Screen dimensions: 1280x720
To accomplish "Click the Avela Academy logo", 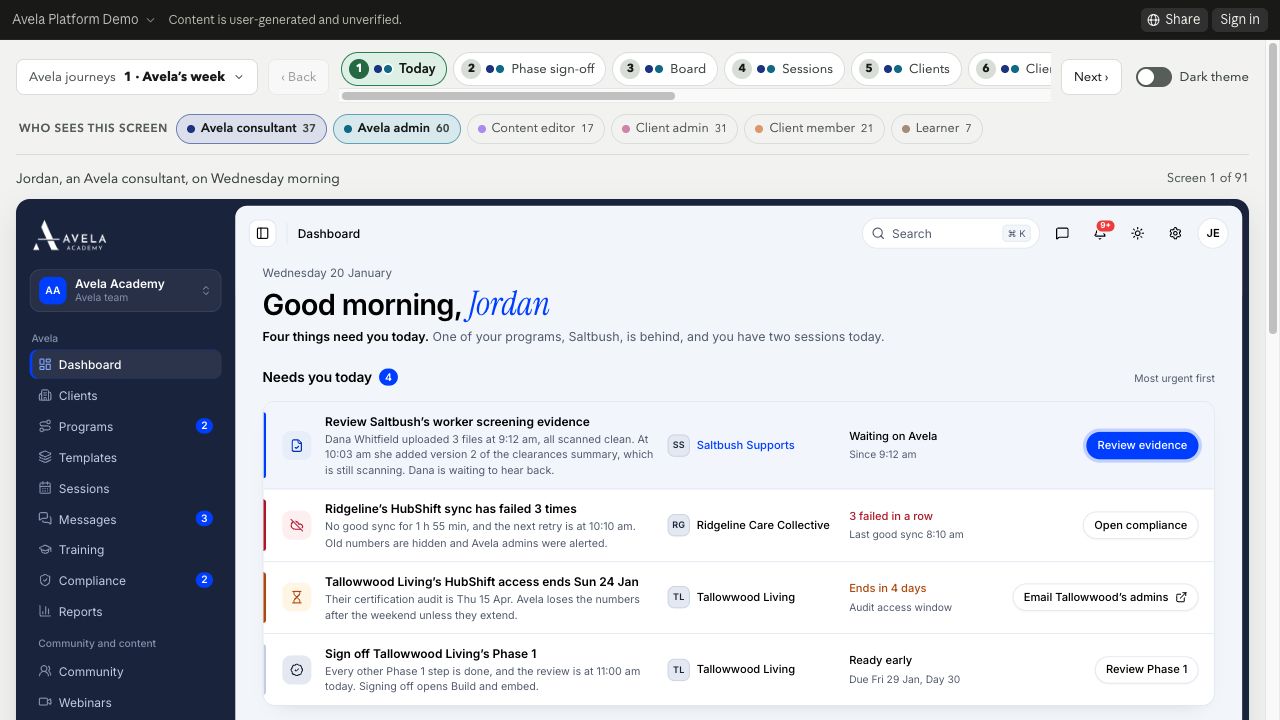I will [69, 235].
